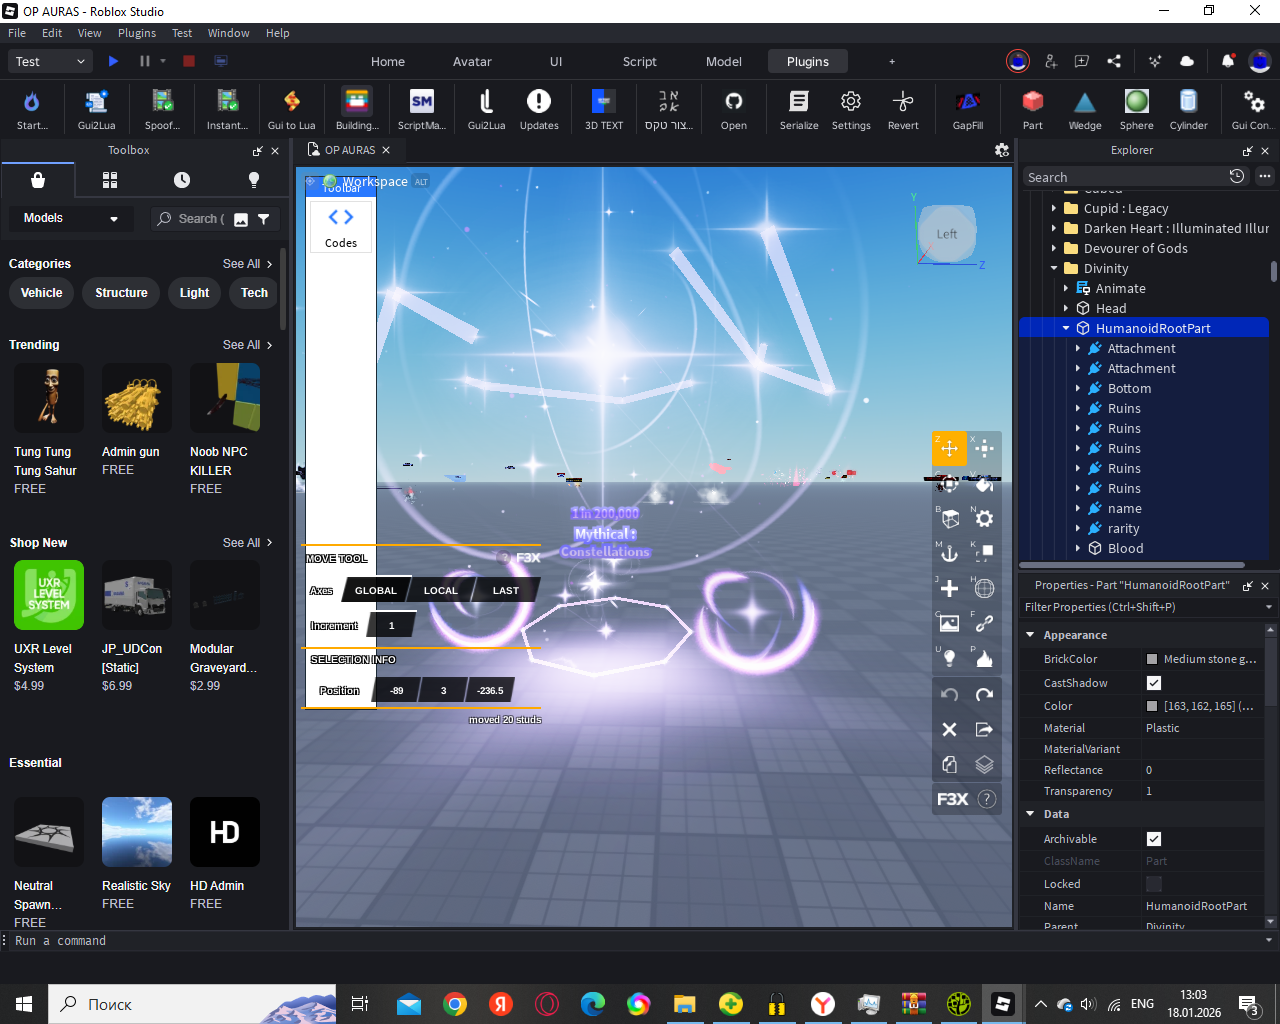Select the Tung Tung Sahur model thumbnail

49,398
